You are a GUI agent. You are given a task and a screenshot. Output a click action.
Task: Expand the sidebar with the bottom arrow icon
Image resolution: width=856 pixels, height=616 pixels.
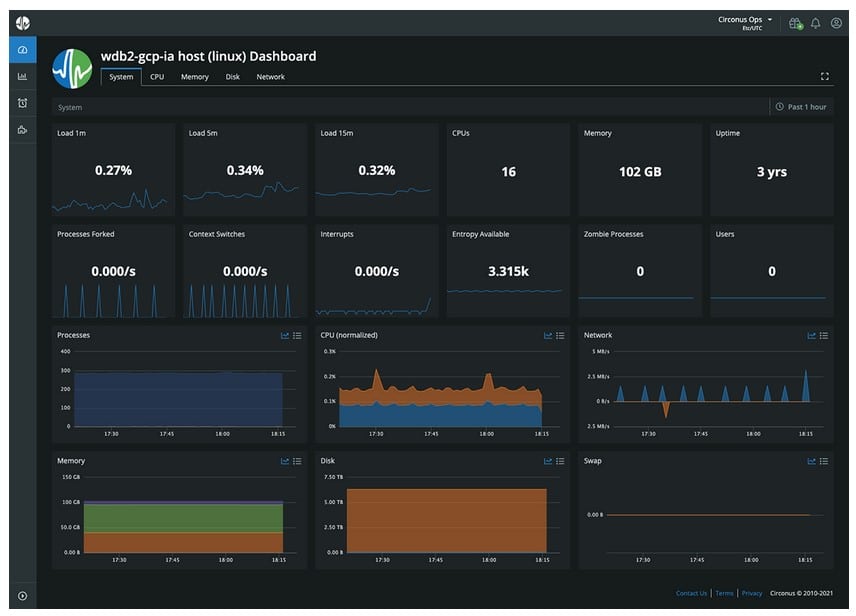22,596
